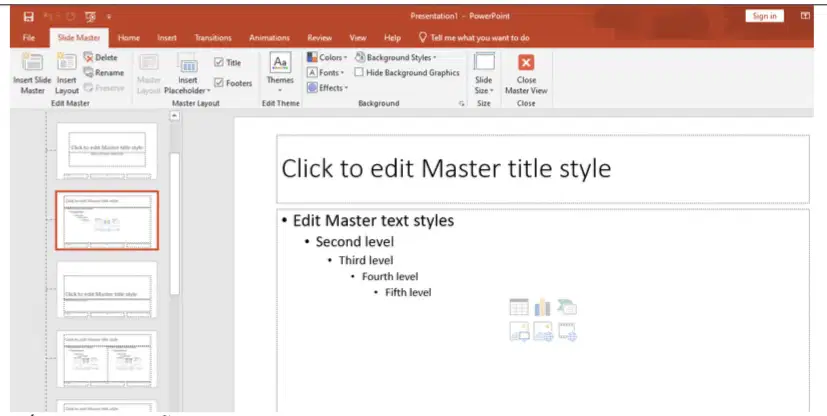The height and width of the screenshot is (416, 827).
Task: Open the Themes gallery
Action: pos(280,73)
